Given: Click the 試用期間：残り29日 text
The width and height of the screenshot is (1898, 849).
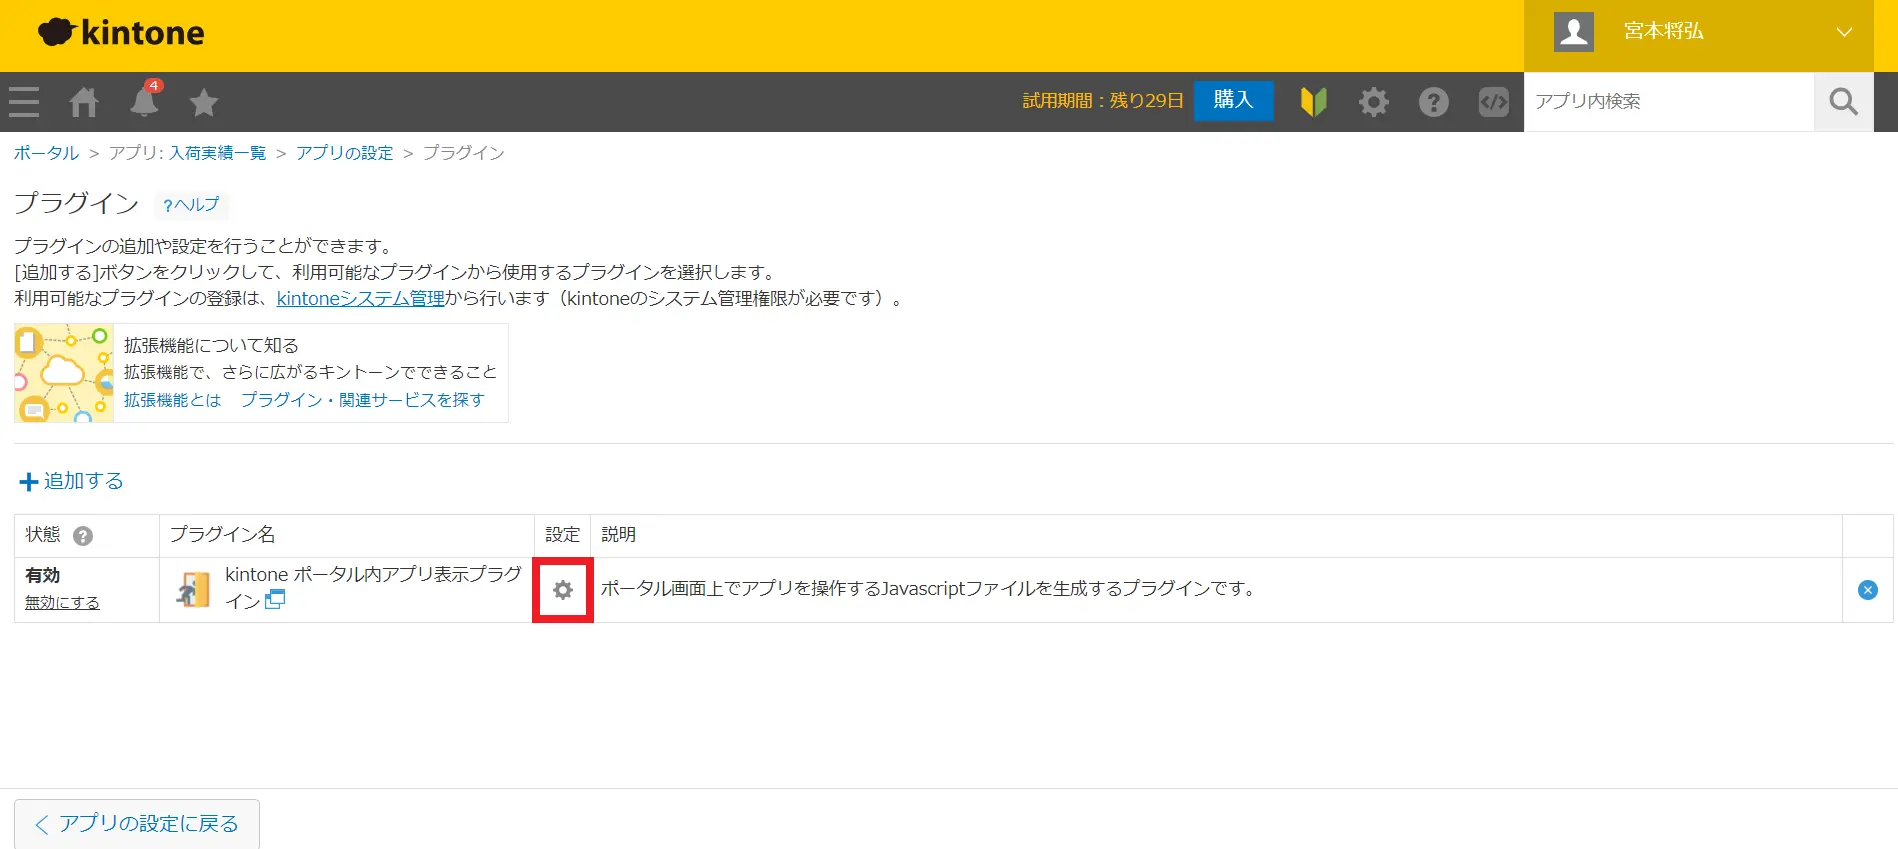Looking at the screenshot, I should (1102, 101).
